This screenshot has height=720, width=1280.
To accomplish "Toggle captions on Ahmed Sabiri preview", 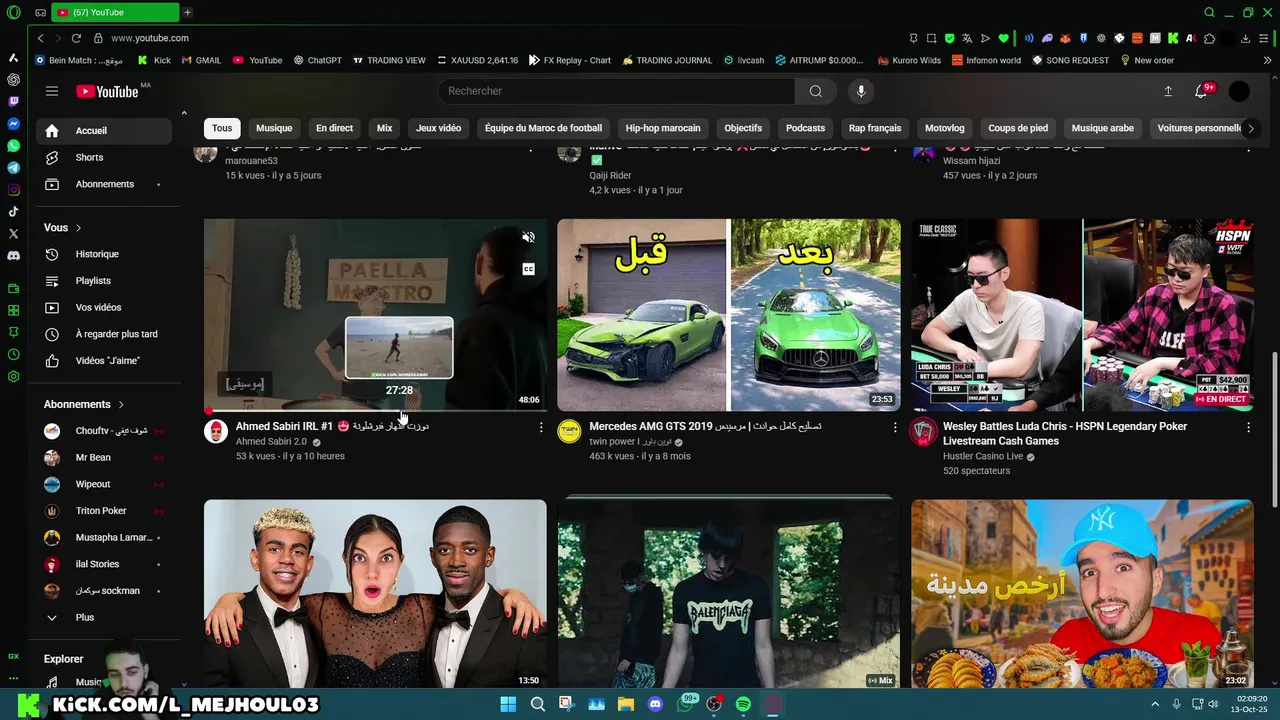I will (528, 269).
